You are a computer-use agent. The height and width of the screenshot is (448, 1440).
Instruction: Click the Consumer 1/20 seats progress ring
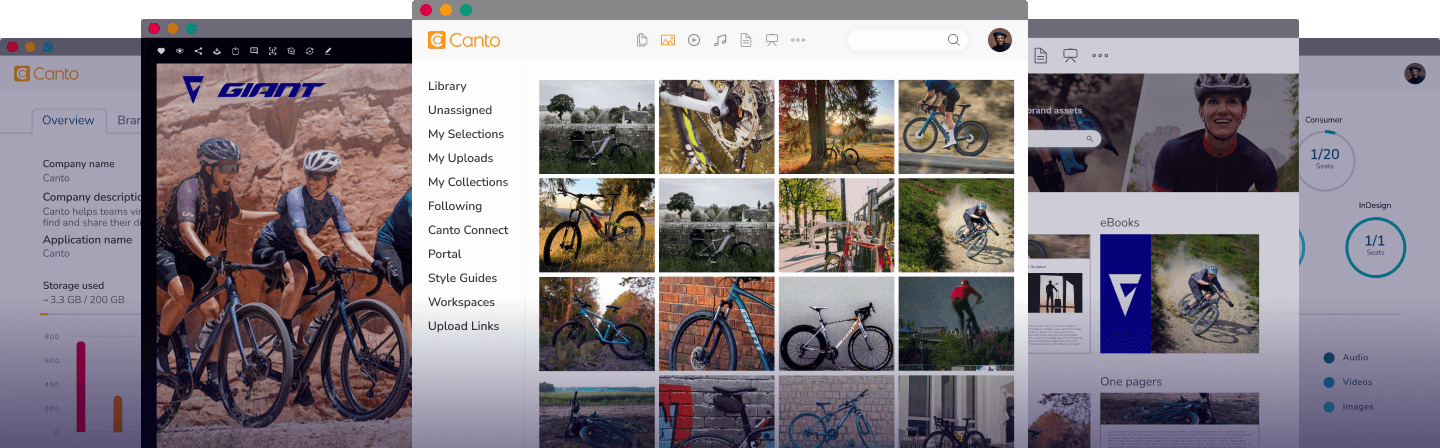tap(1325, 159)
